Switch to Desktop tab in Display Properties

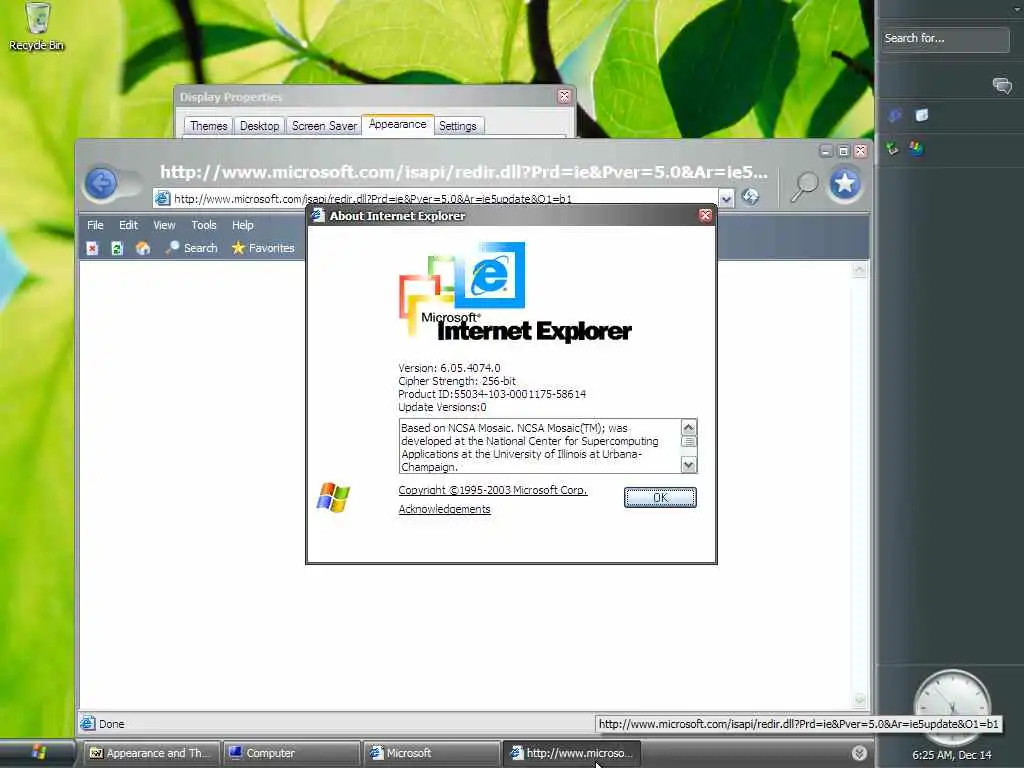pos(259,125)
